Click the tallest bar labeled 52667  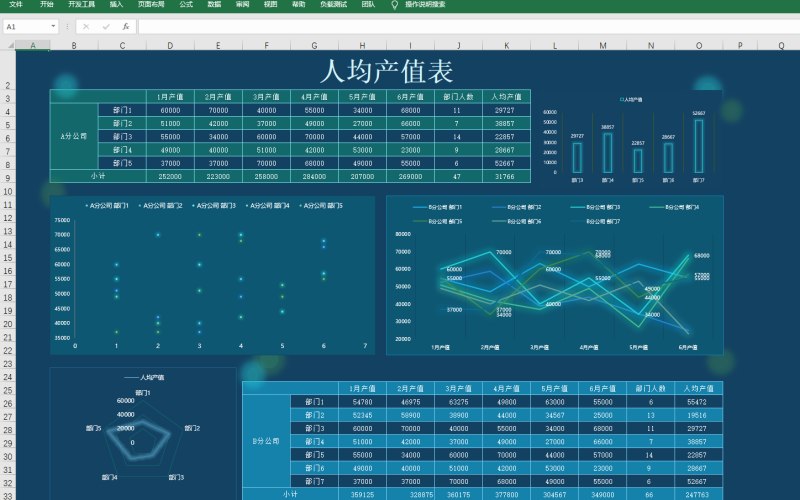coord(699,146)
